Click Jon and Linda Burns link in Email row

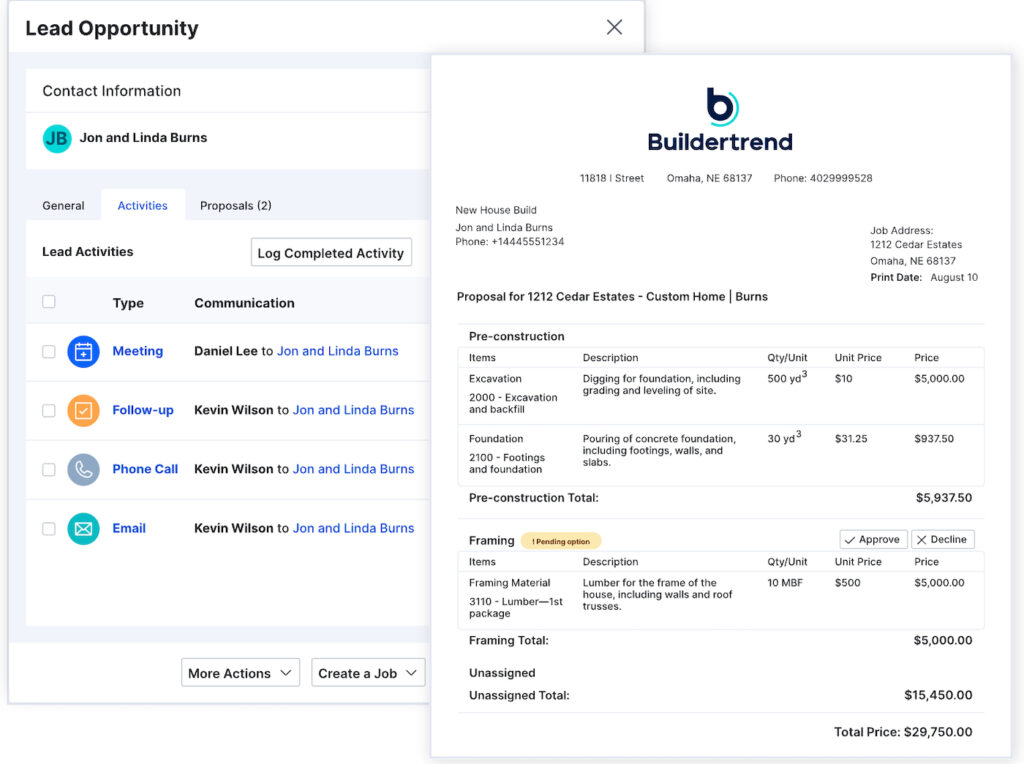click(353, 528)
